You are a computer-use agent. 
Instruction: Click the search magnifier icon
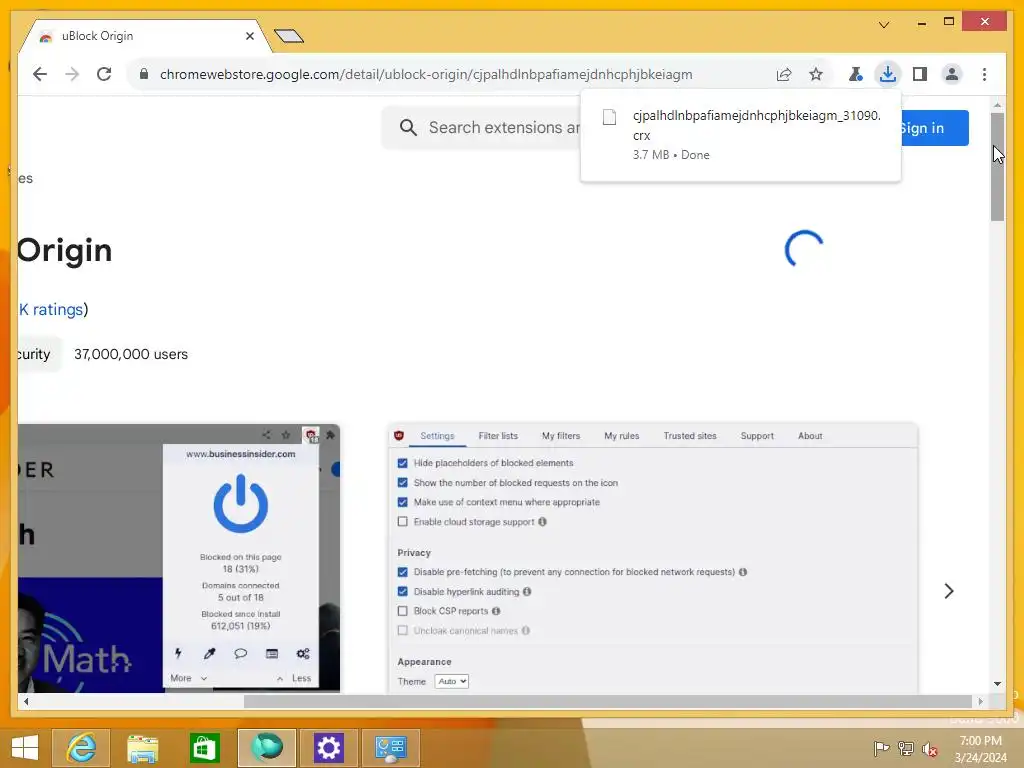point(408,127)
